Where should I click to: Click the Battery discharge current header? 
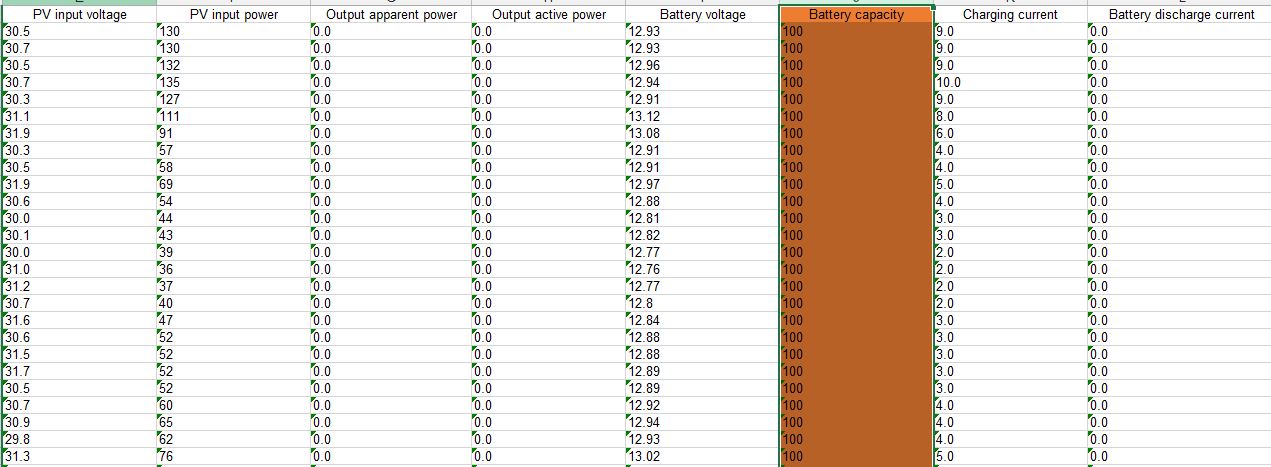click(1180, 15)
